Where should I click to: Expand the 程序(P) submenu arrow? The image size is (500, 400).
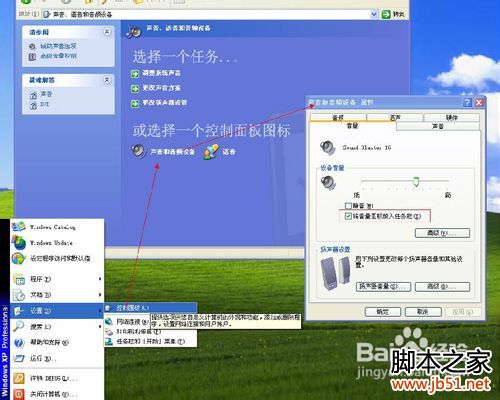pyautogui.click(x=100, y=279)
